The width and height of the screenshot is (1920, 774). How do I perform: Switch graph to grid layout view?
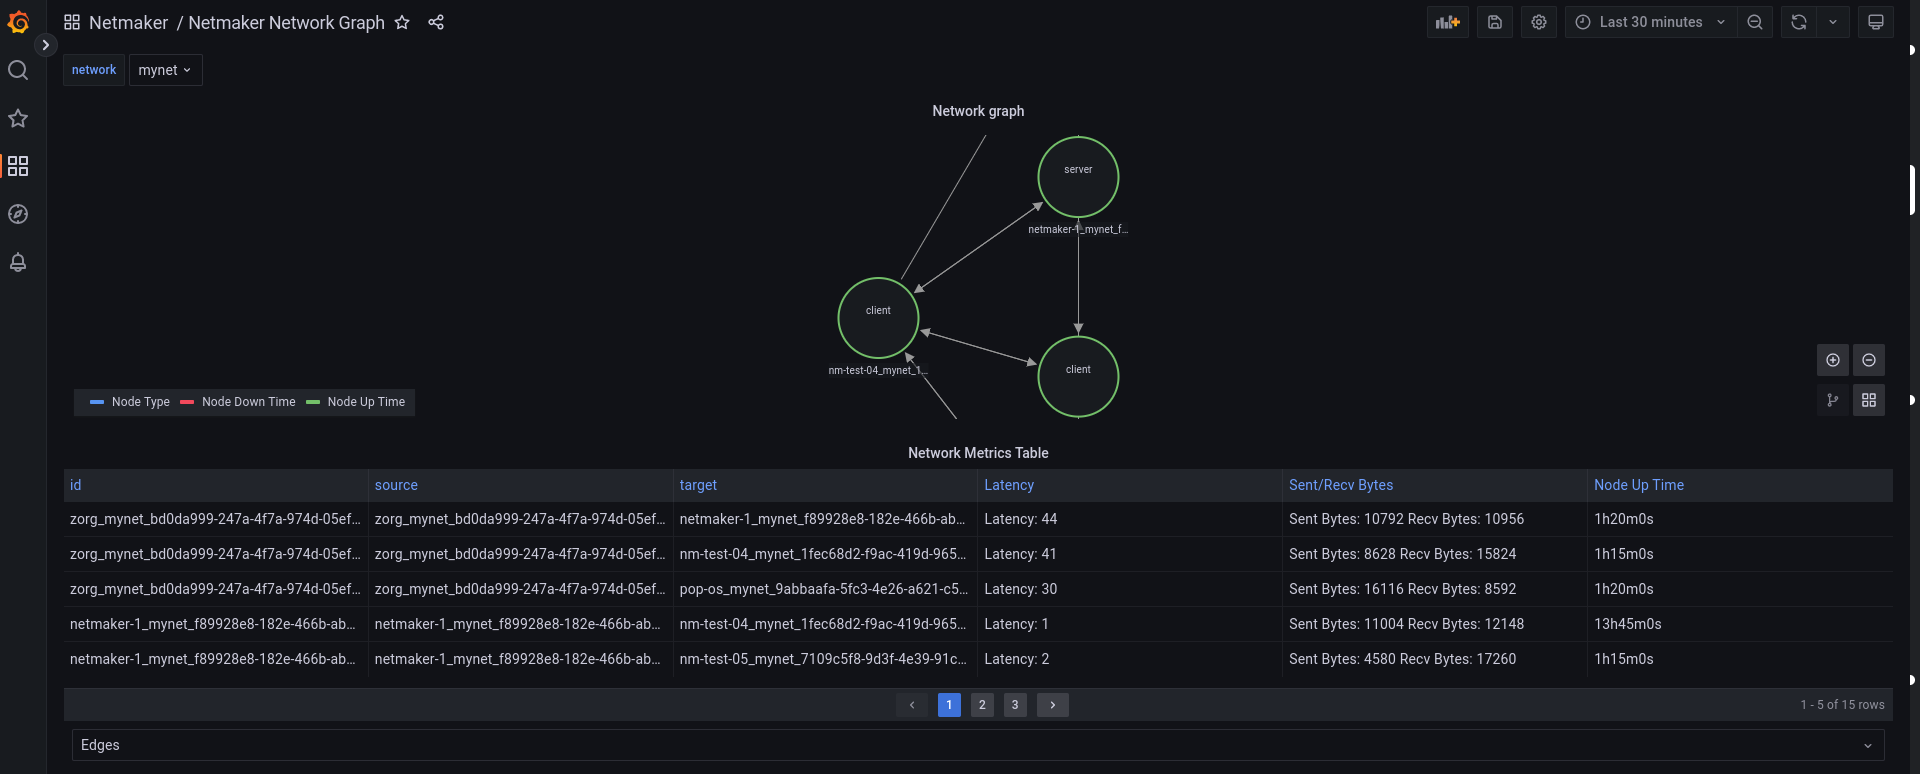click(1868, 400)
